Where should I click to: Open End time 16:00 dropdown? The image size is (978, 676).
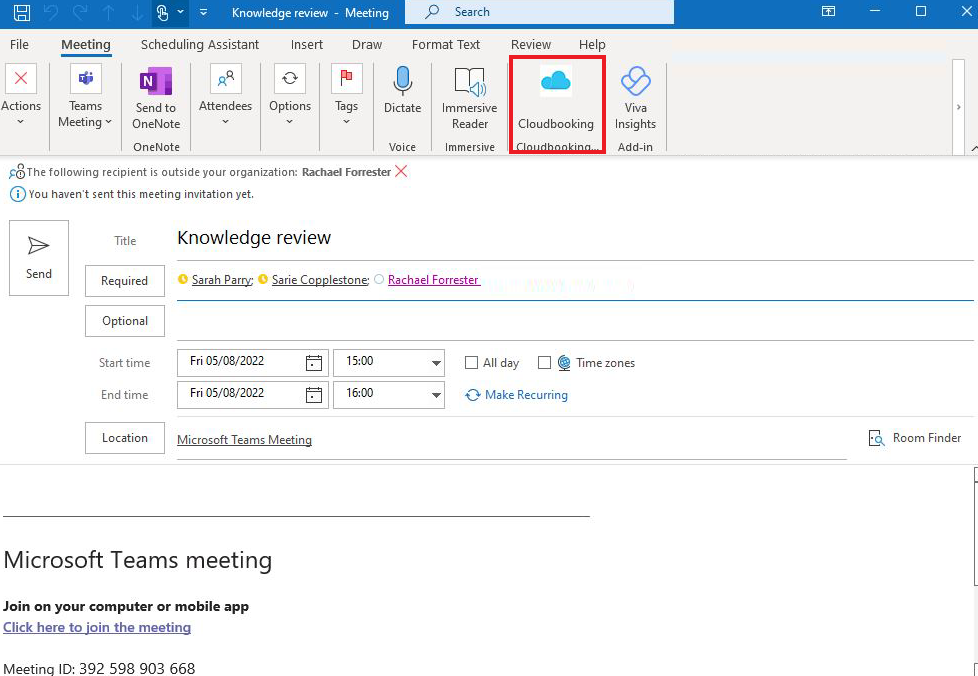tap(436, 395)
